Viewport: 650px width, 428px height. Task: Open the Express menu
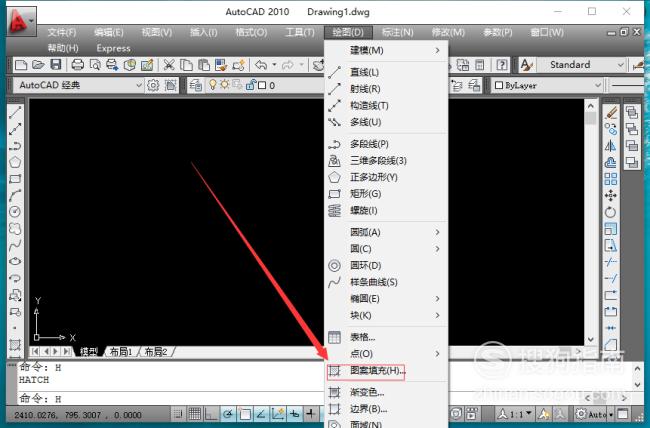click(114, 49)
